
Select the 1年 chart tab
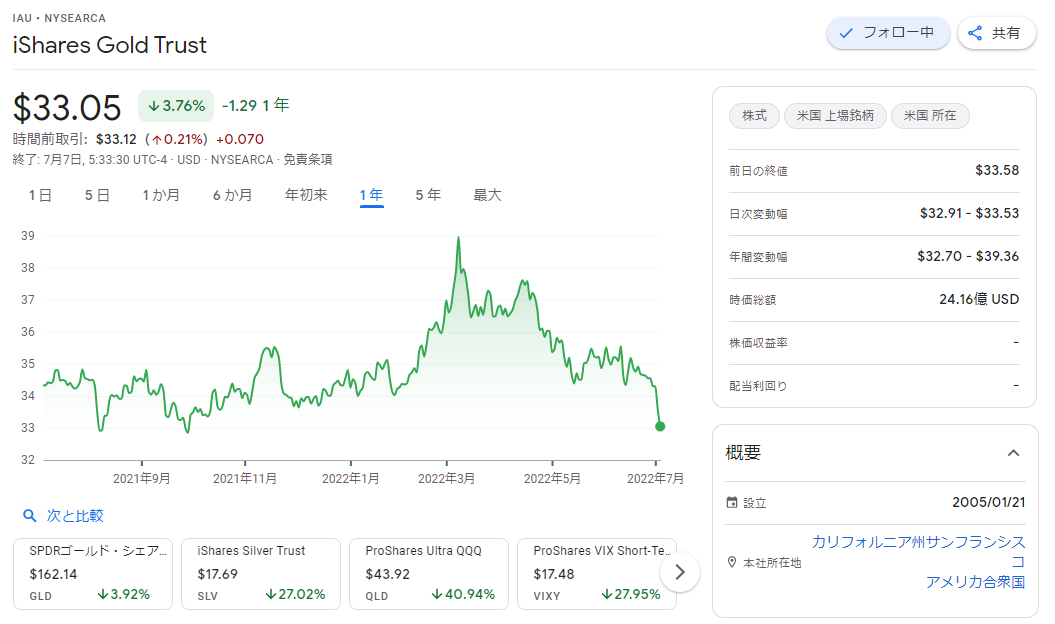pos(371,195)
